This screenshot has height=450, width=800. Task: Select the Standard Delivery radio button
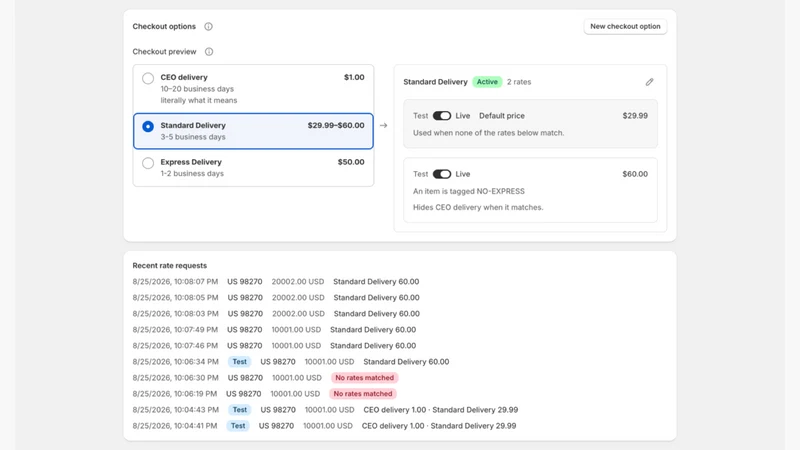click(148, 126)
